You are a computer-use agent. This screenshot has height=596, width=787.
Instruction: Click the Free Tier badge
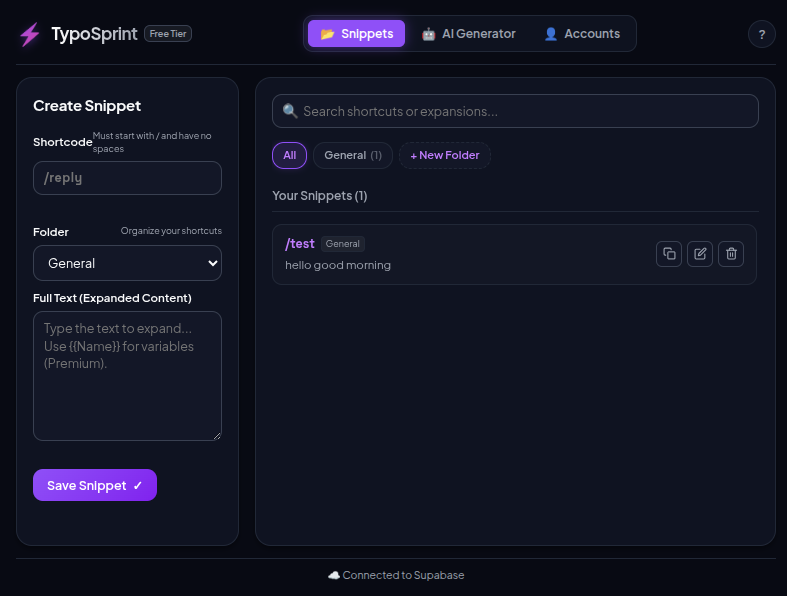click(x=168, y=34)
